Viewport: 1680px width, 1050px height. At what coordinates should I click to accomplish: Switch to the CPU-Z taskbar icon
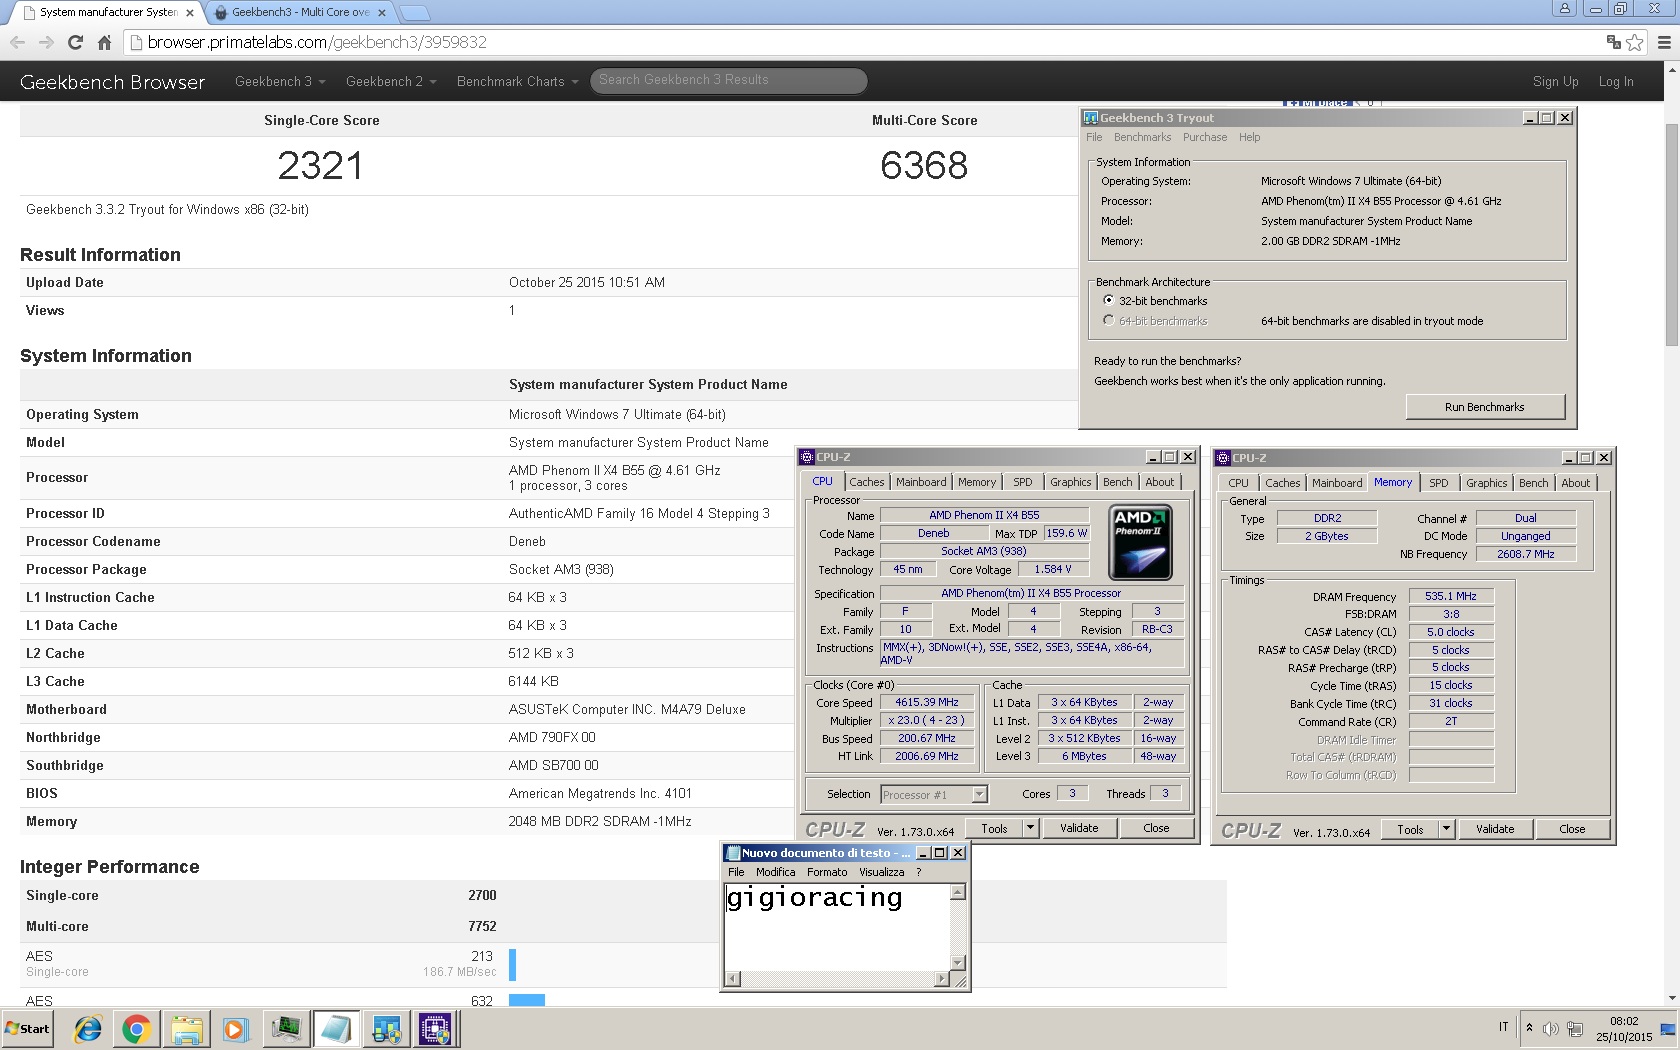435,1029
